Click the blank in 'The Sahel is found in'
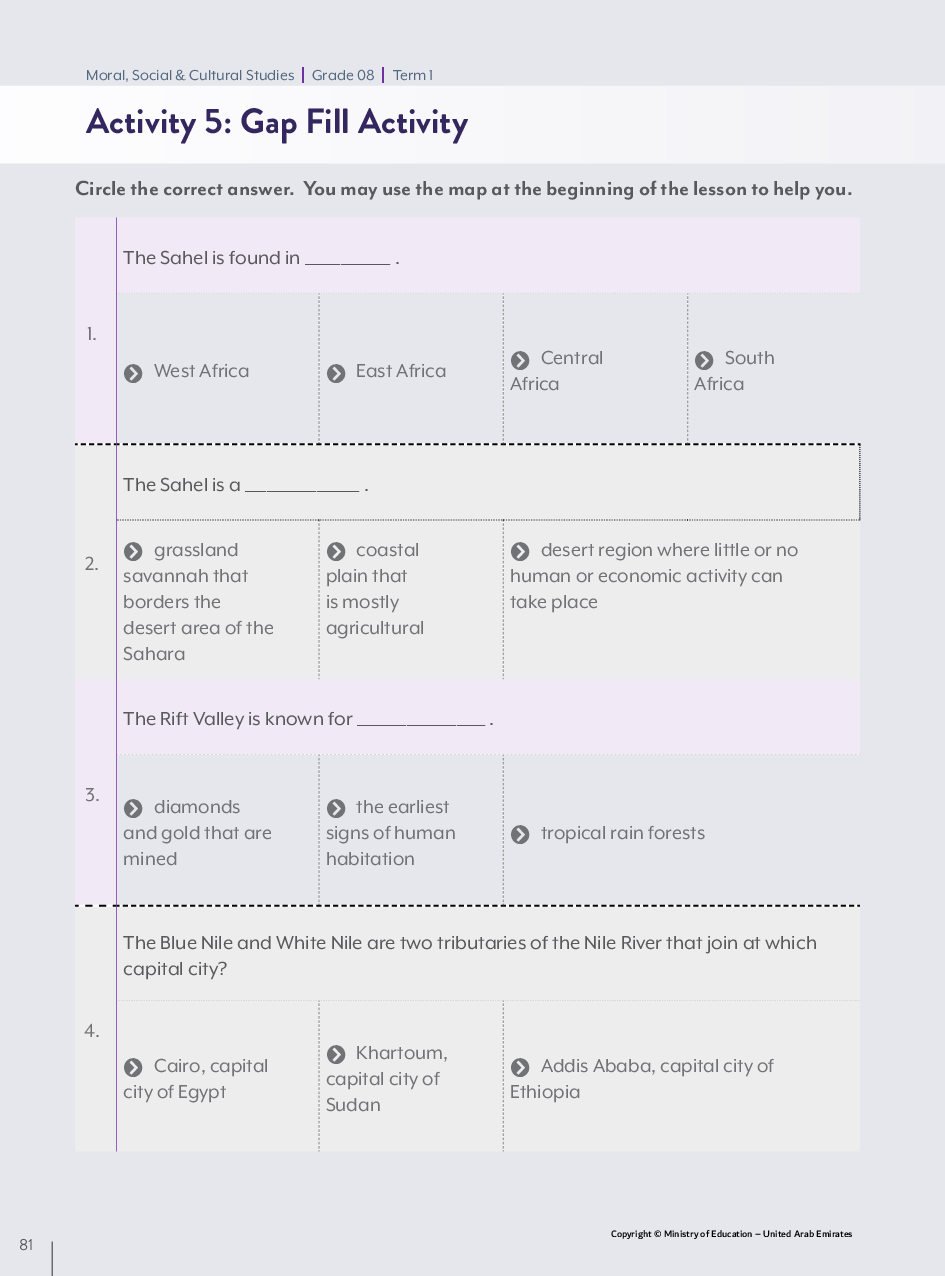Viewport: 945px width, 1276px height. [x=347, y=260]
